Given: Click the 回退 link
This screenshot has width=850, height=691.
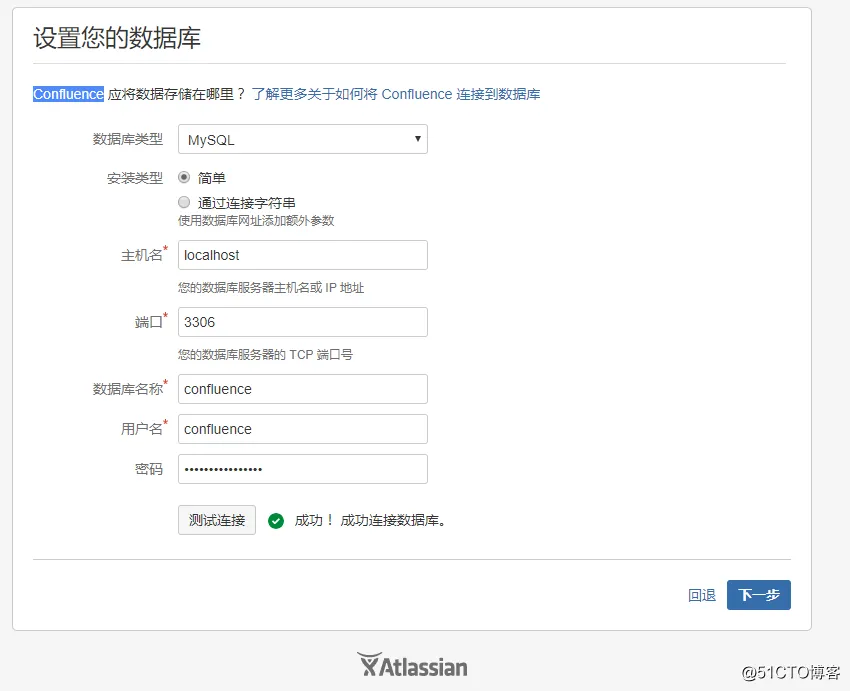Looking at the screenshot, I should [702, 594].
